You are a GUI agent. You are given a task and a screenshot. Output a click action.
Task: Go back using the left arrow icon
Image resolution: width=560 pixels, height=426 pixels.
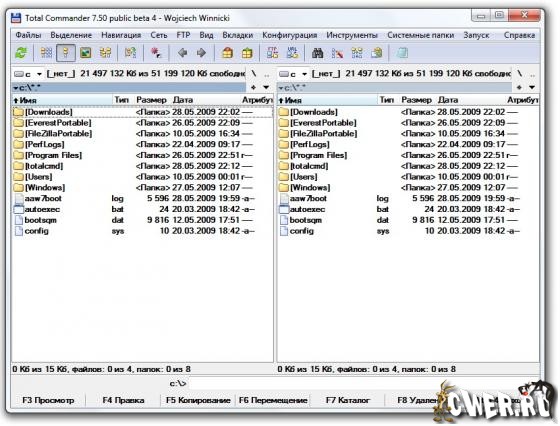[x=182, y=53]
